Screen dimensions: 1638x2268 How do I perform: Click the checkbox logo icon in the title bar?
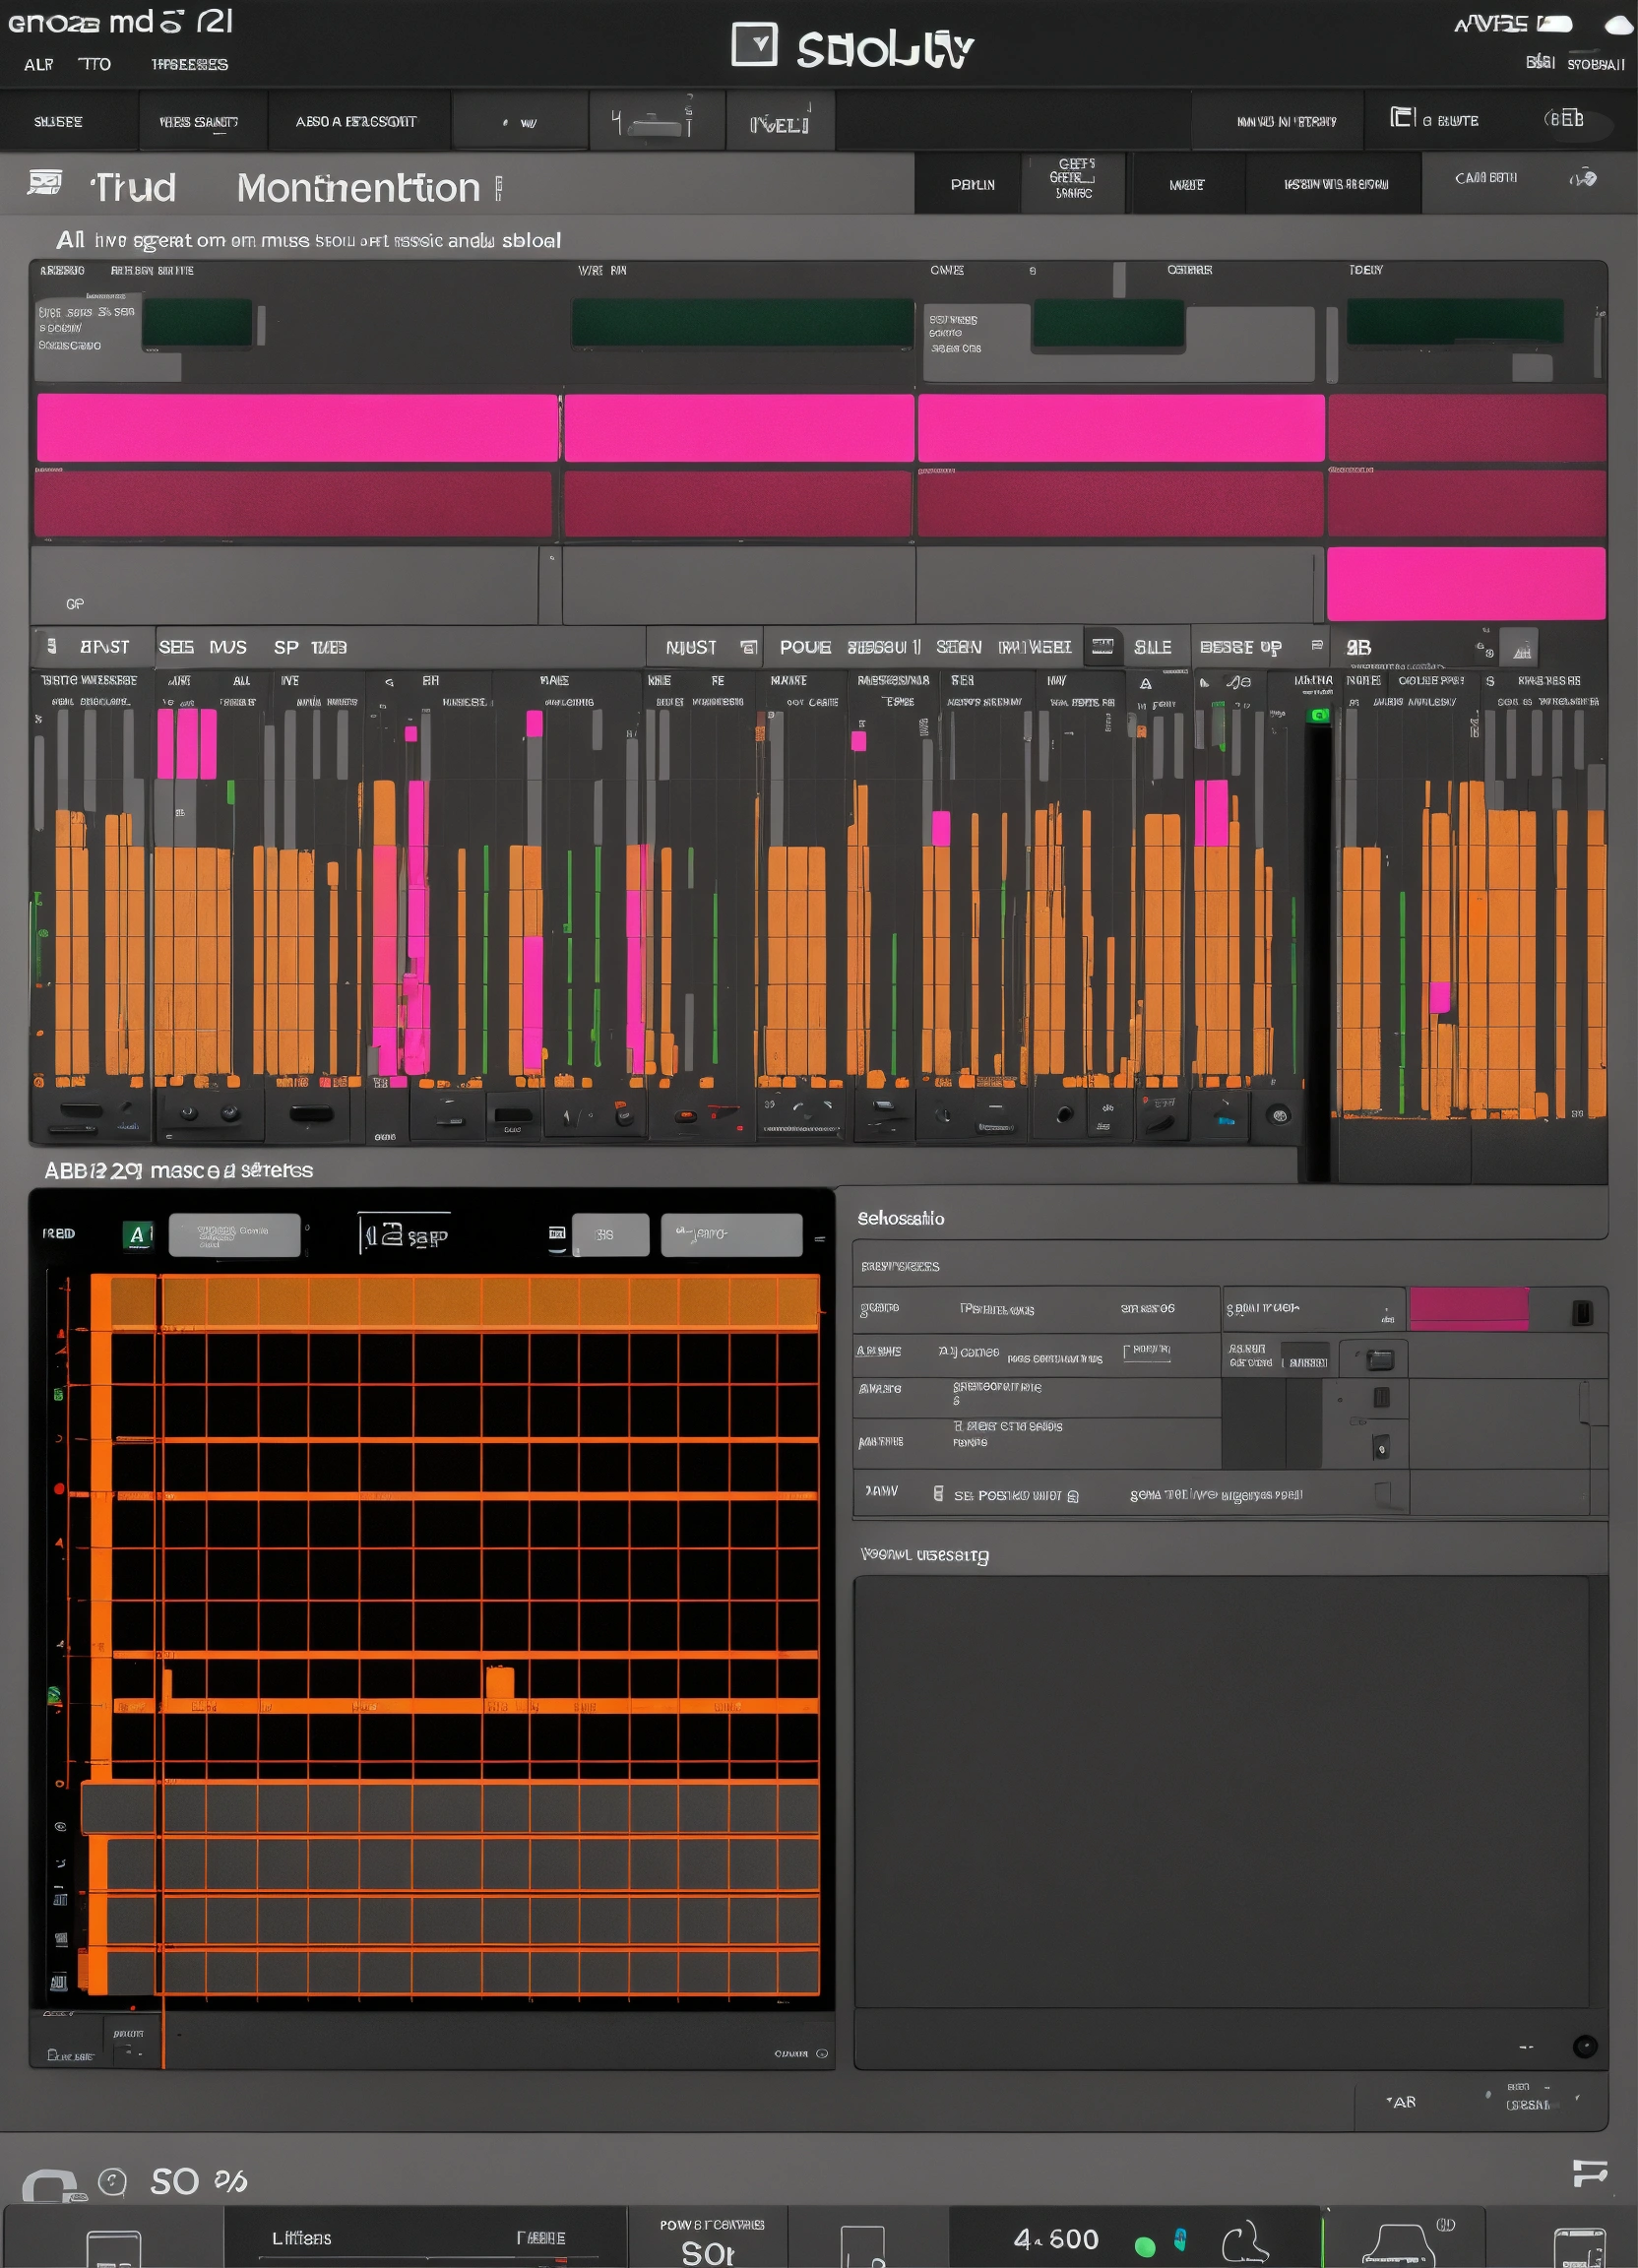point(754,45)
